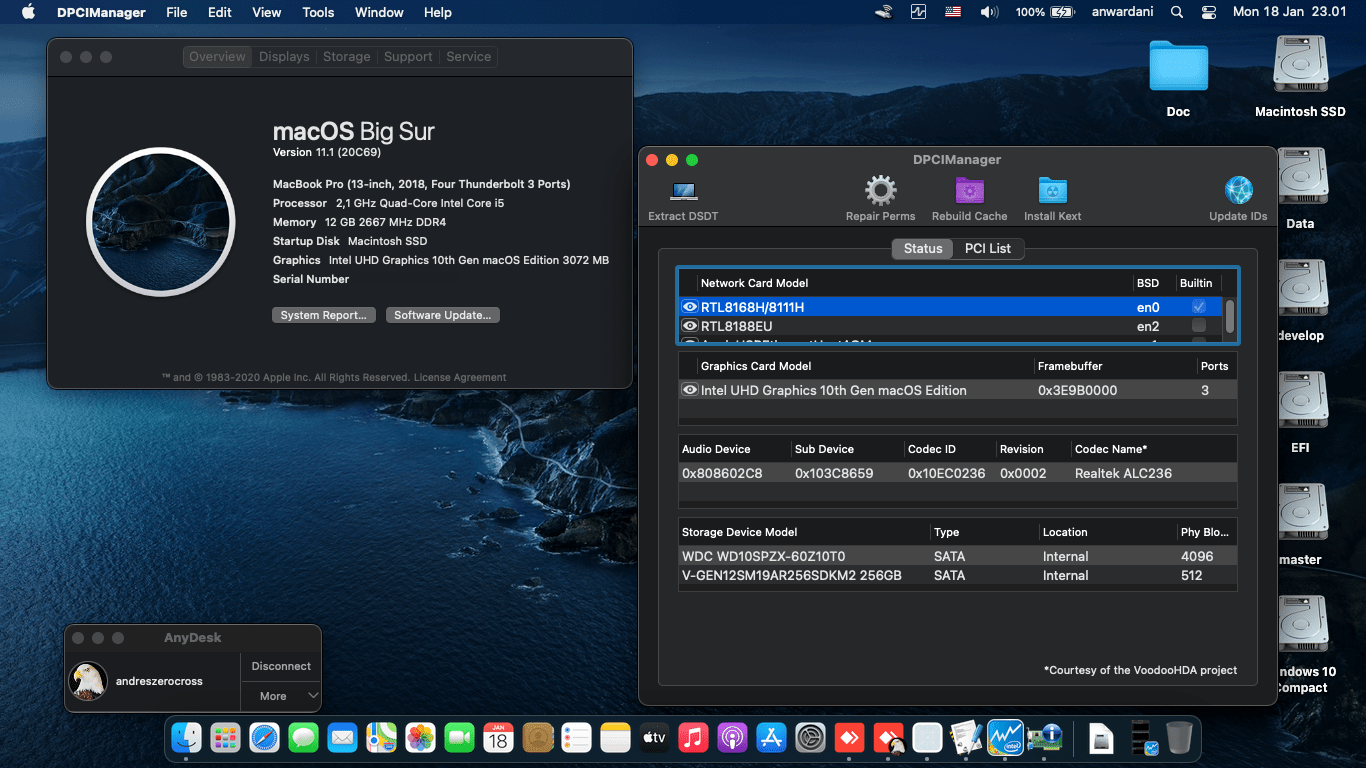Open DPCIManager application menu
The height and width of the screenshot is (768, 1366).
(101, 12)
